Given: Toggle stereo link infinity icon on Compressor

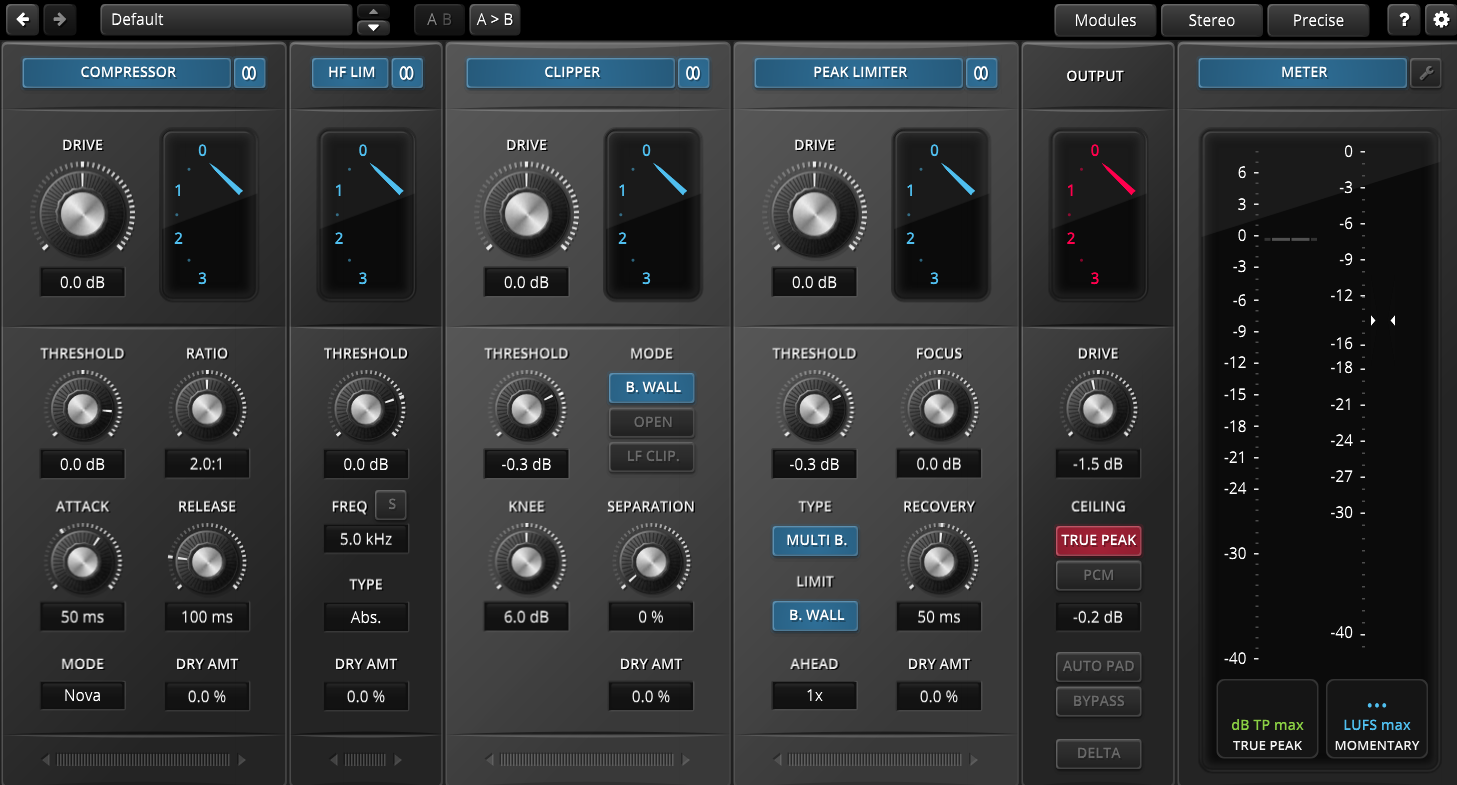Looking at the screenshot, I should (x=249, y=72).
